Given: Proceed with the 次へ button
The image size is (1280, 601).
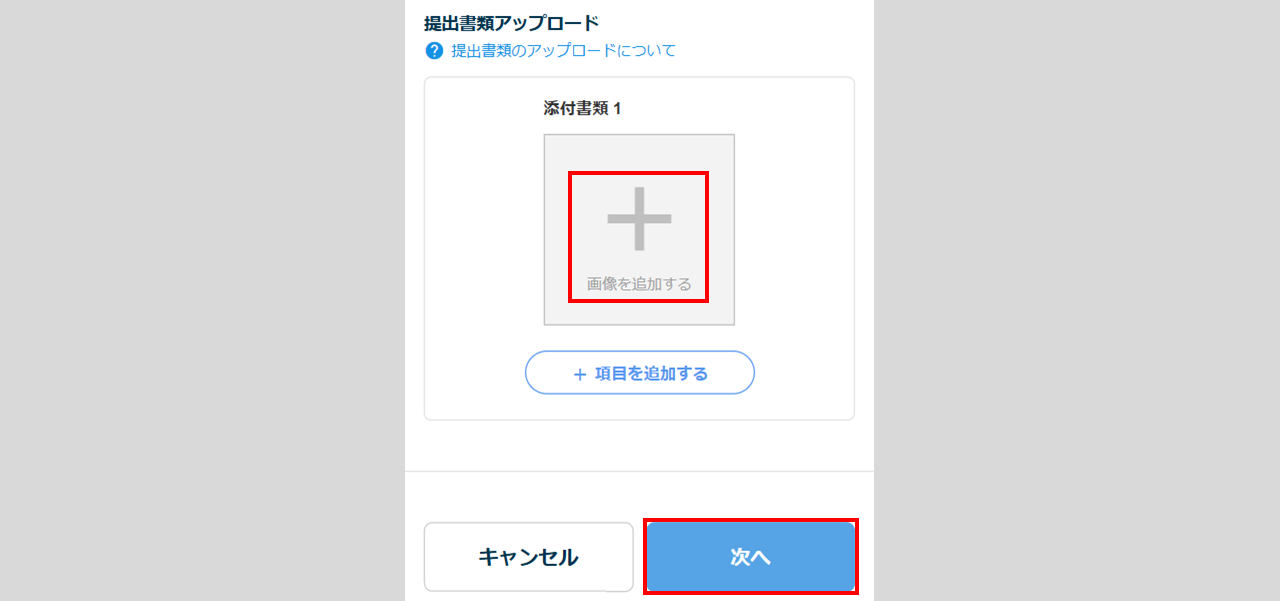Looking at the screenshot, I should pos(751,557).
